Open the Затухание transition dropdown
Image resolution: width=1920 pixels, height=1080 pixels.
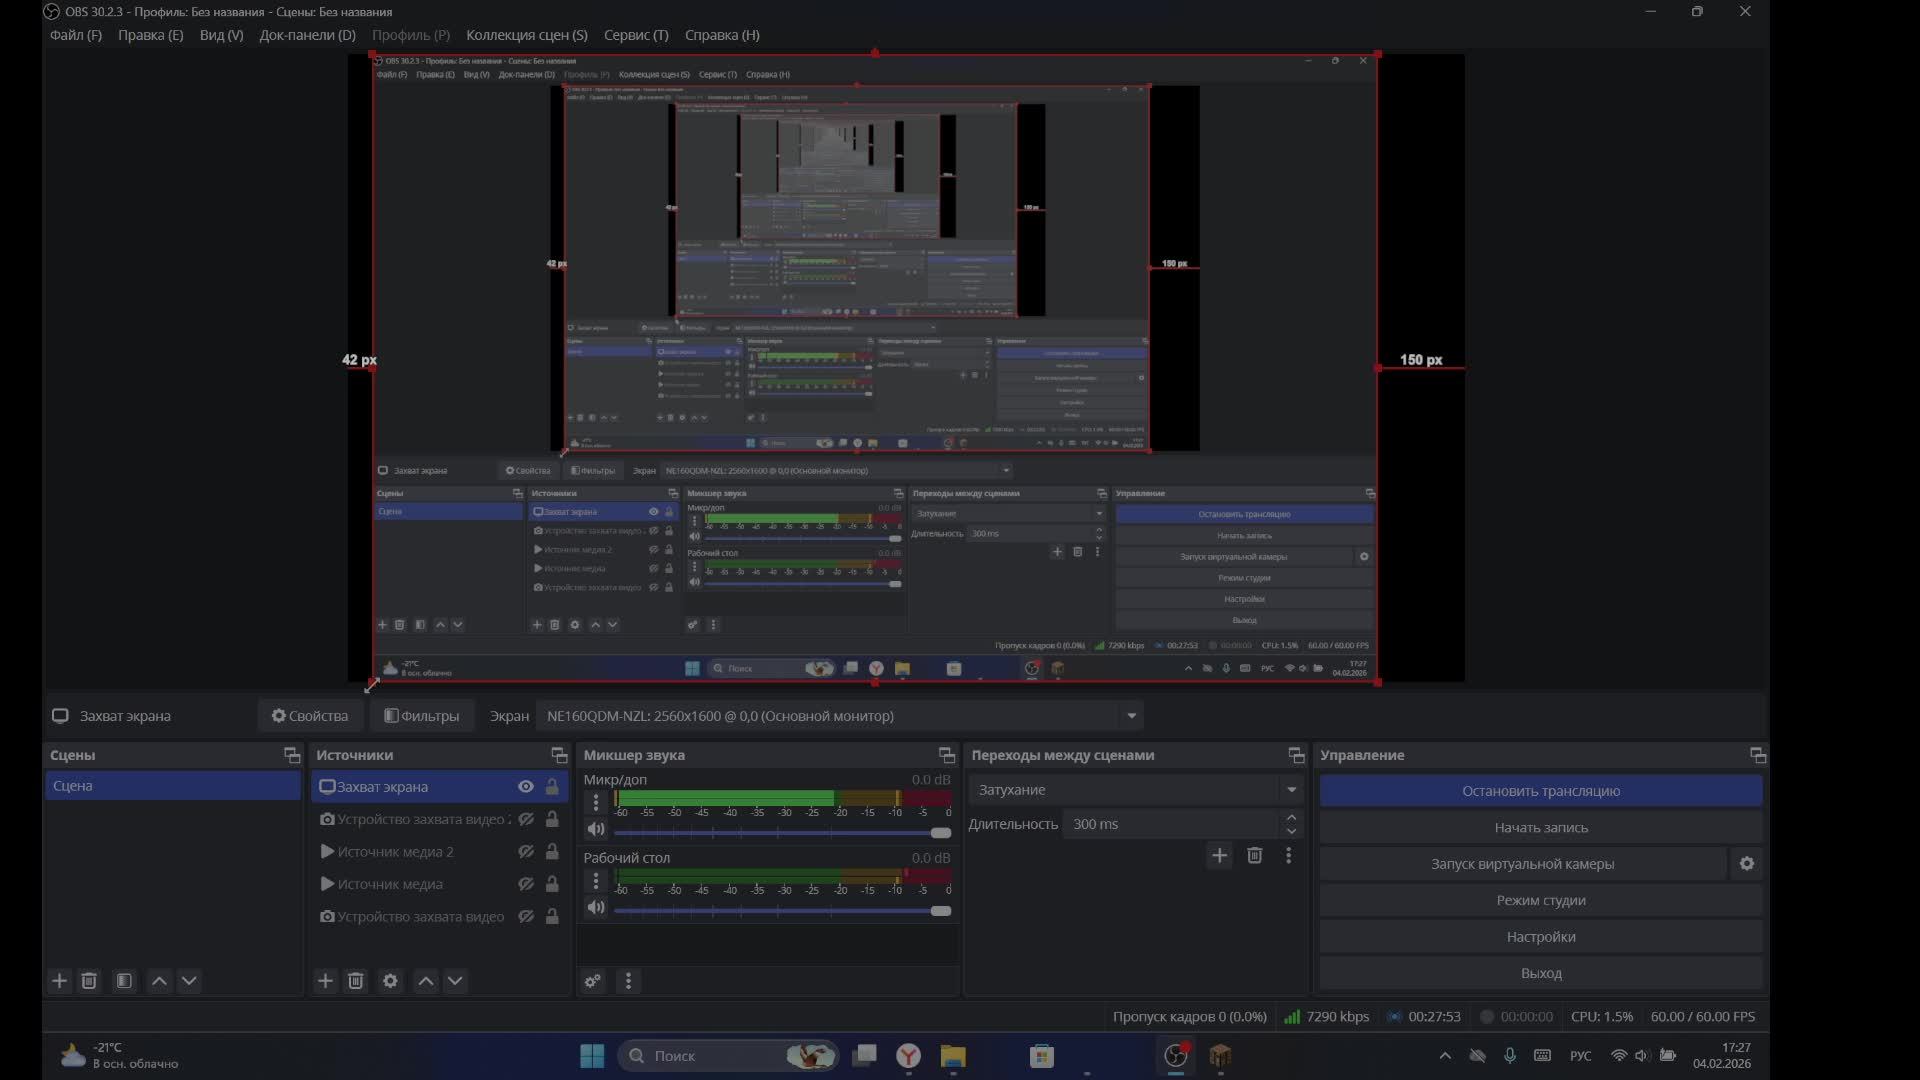click(x=1291, y=790)
